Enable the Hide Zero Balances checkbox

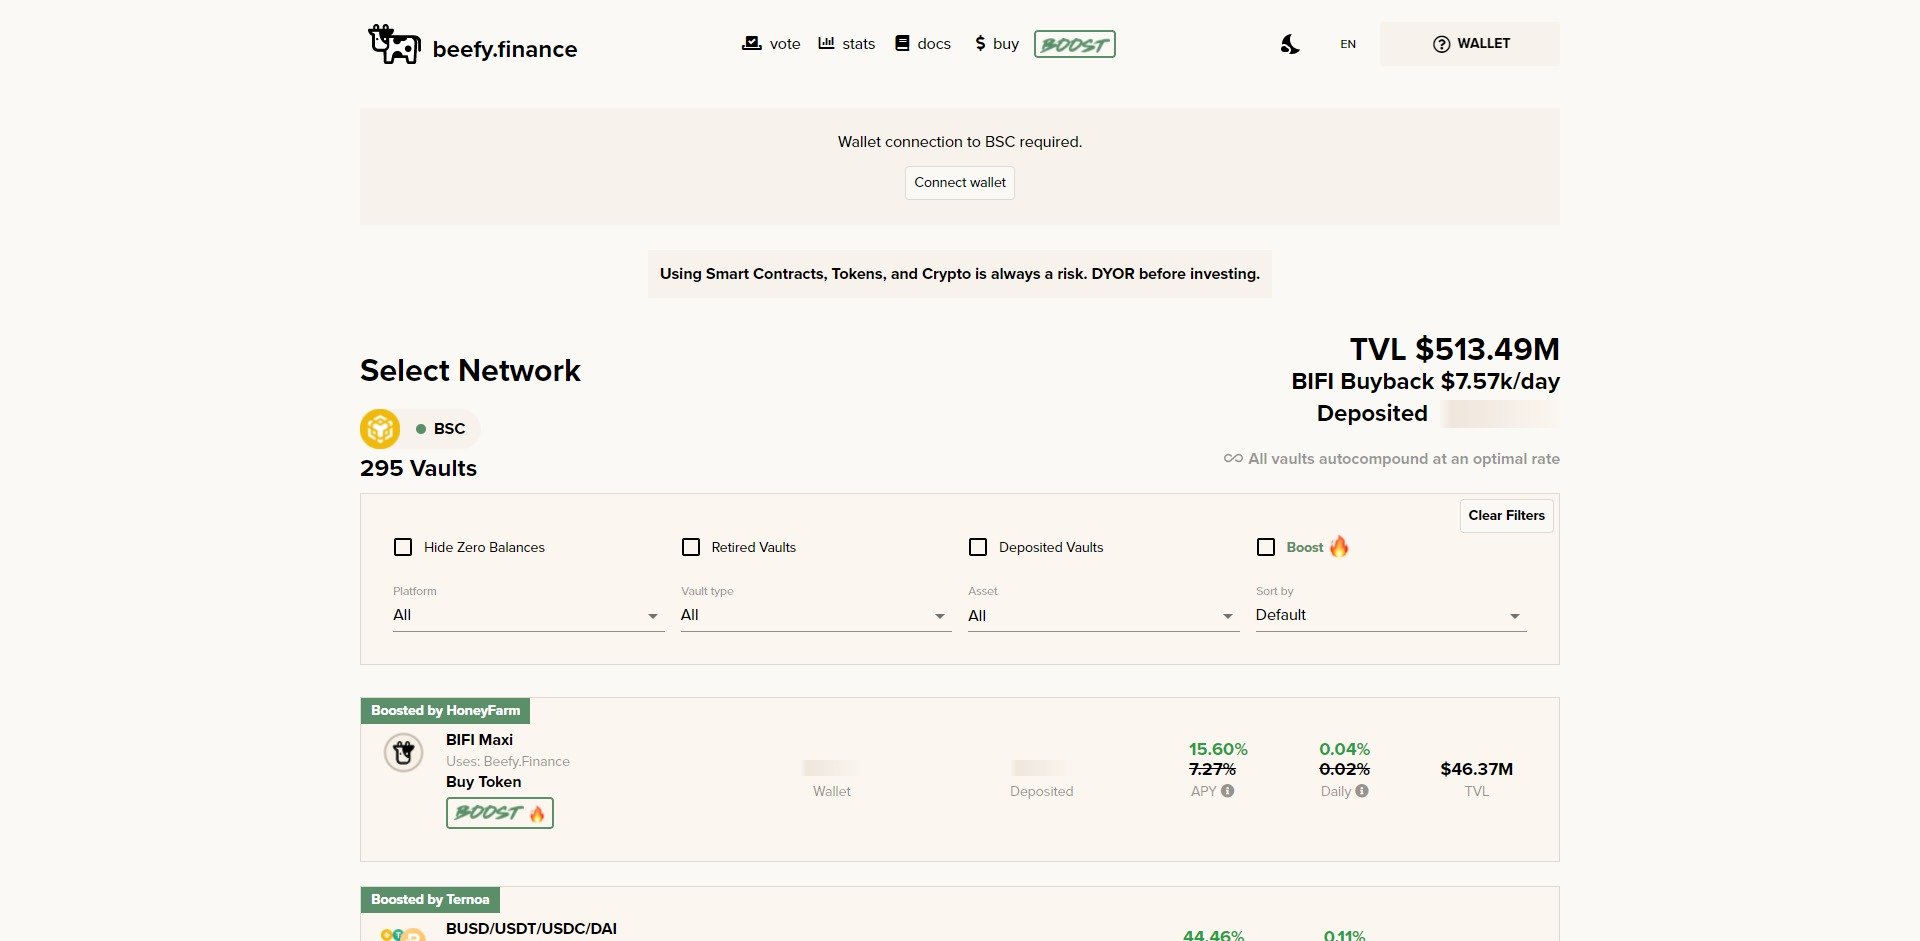click(403, 547)
